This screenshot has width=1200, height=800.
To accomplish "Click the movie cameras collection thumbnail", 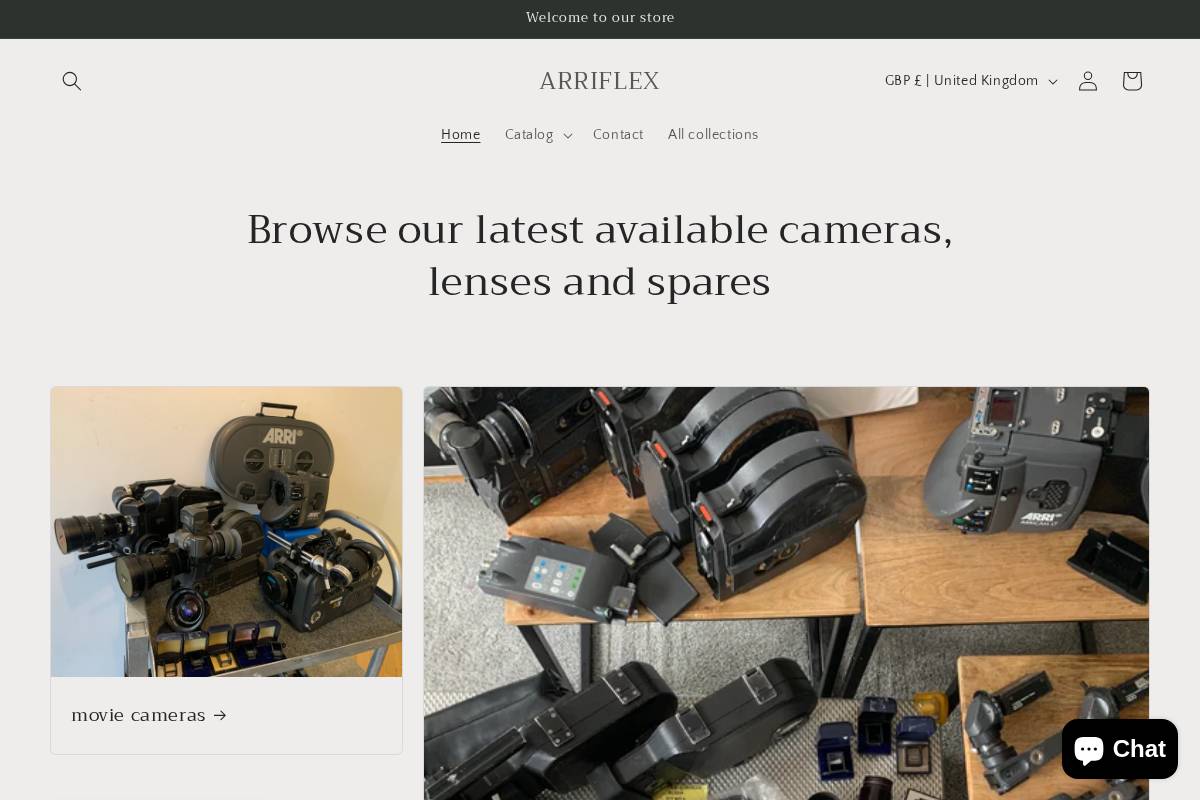I will (x=226, y=531).
